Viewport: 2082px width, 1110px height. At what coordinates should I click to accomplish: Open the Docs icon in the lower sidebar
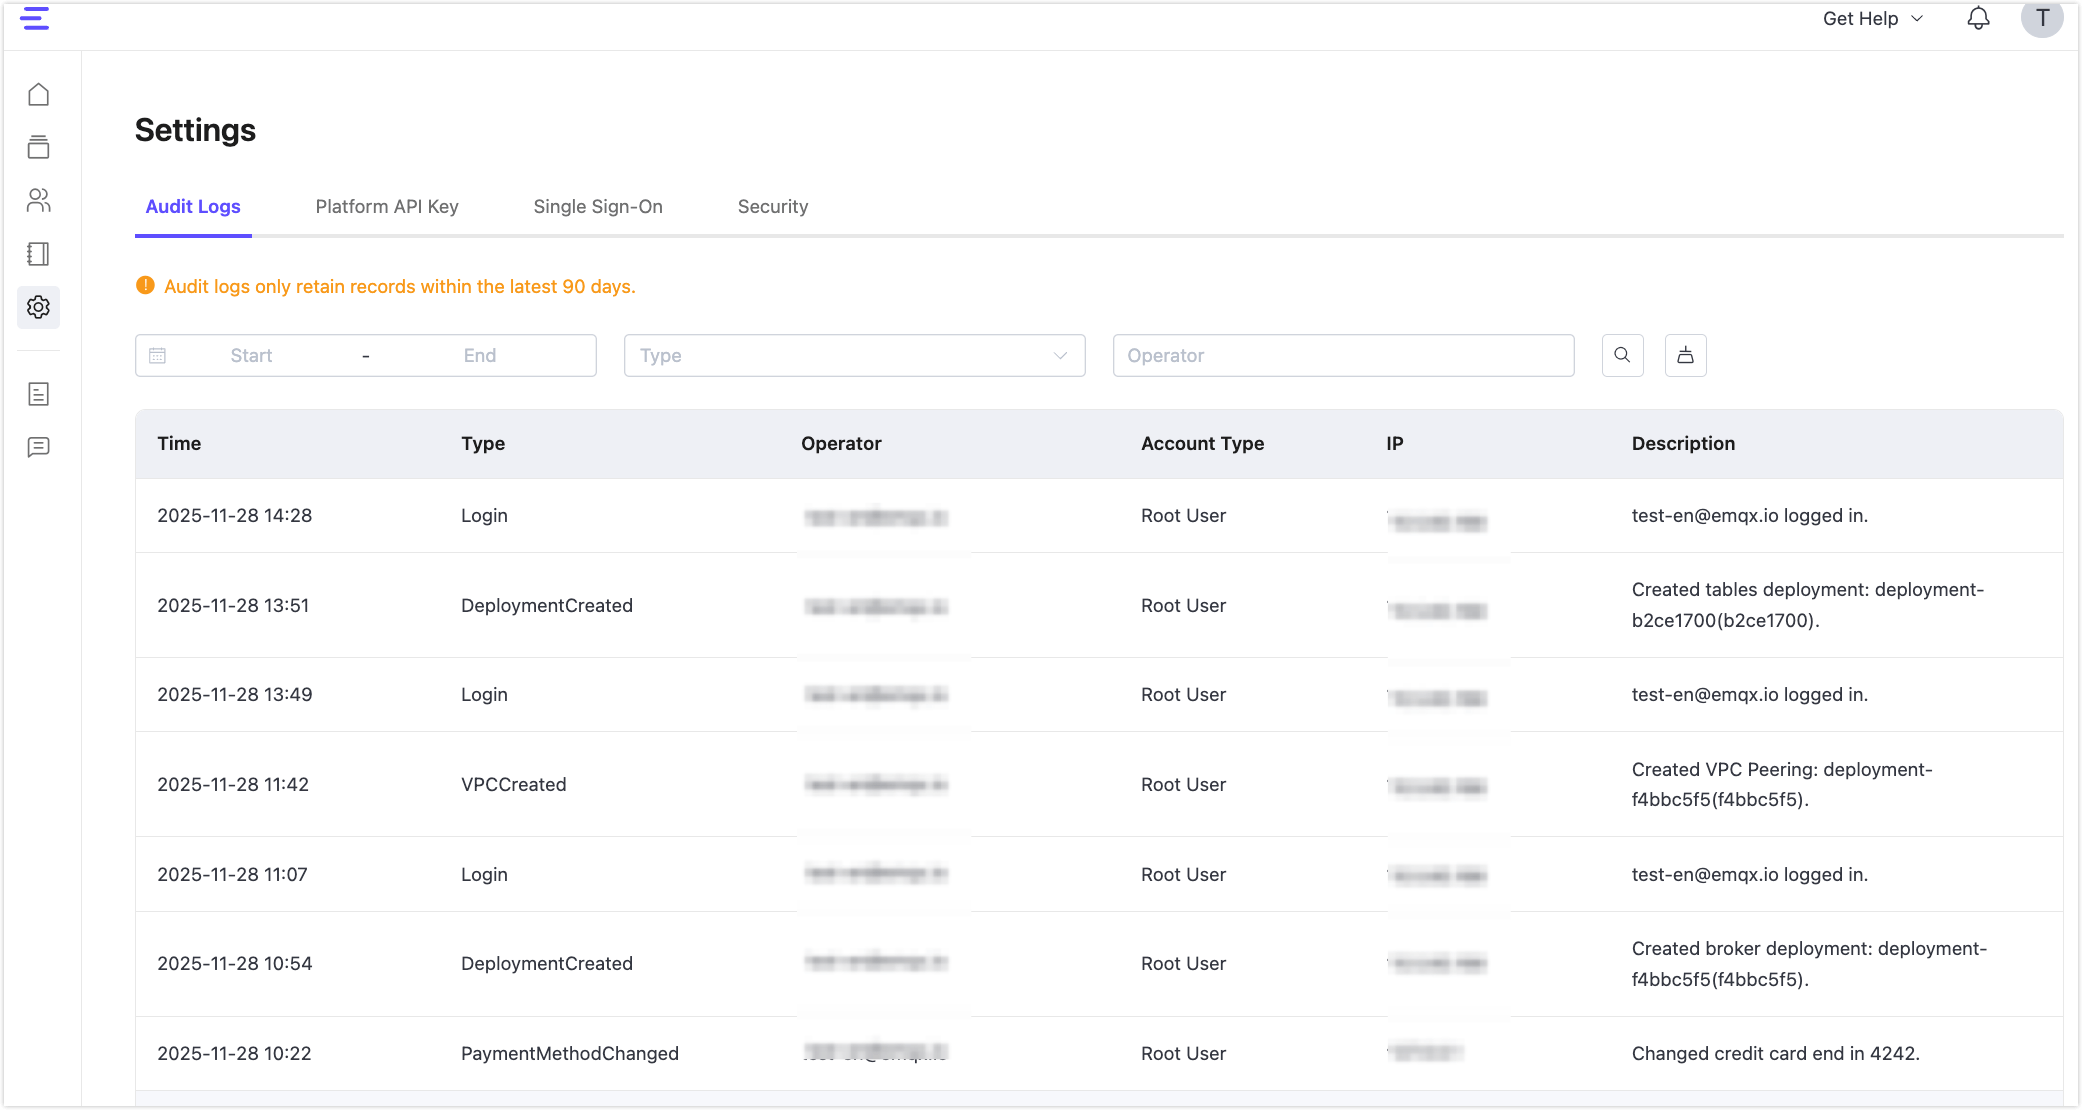coord(39,394)
